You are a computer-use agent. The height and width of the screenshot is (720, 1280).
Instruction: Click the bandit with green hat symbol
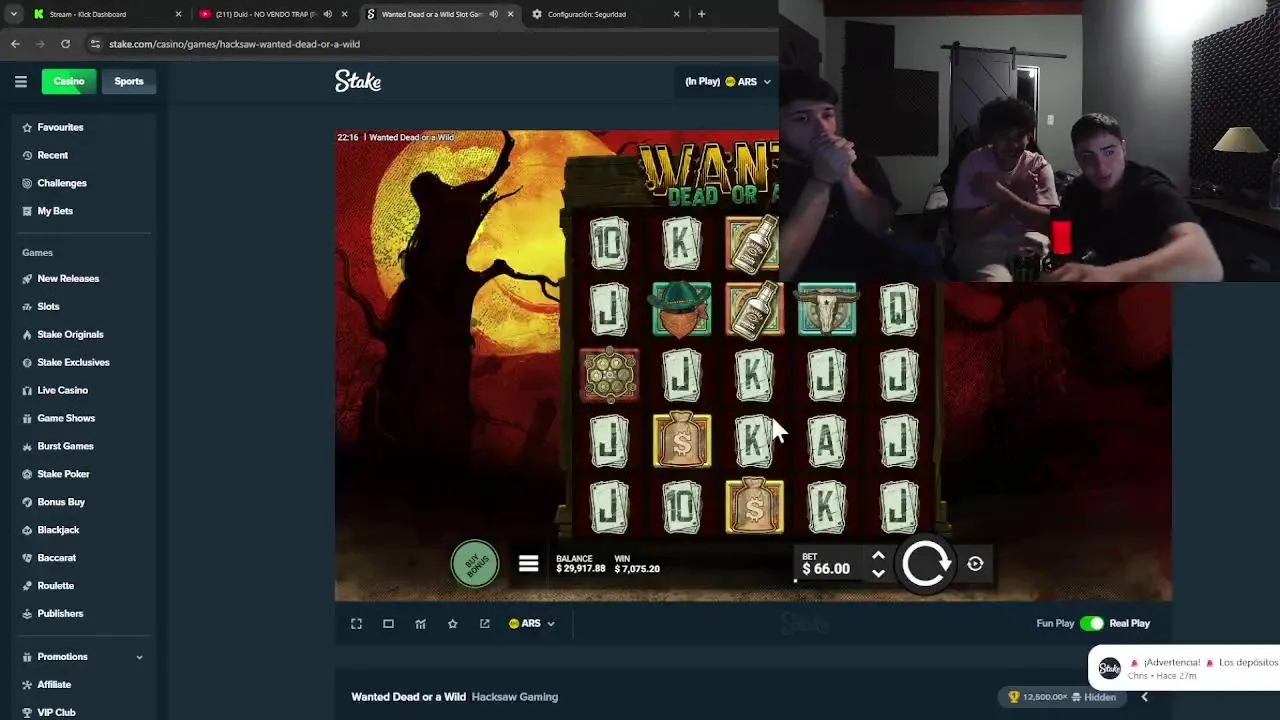click(x=682, y=309)
